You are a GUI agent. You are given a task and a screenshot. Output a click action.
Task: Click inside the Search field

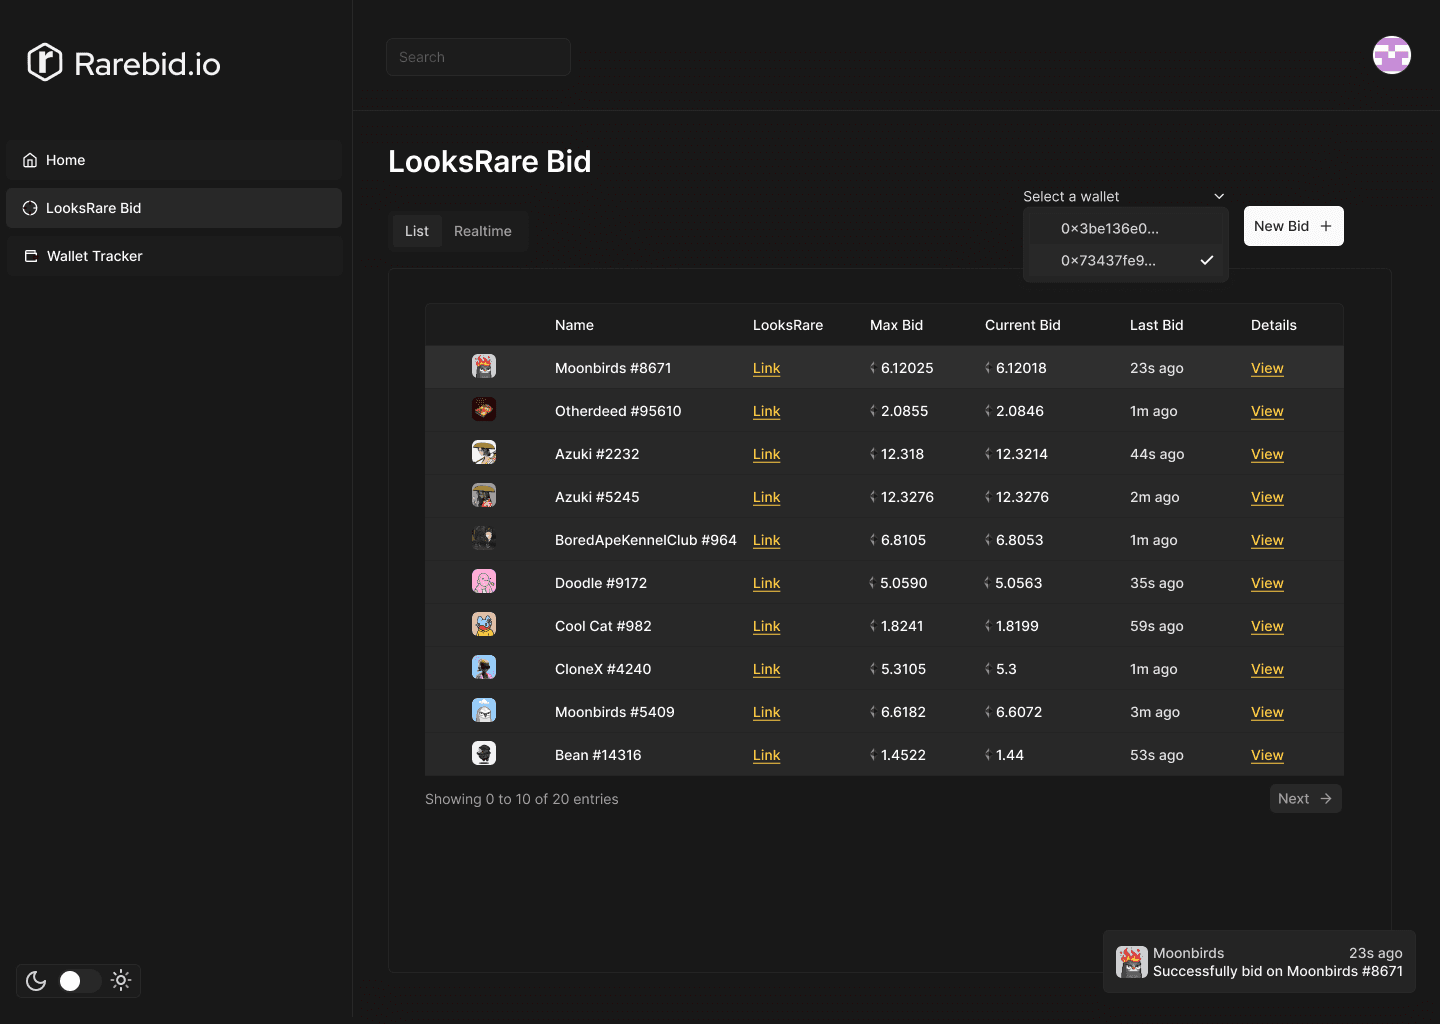coord(478,57)
